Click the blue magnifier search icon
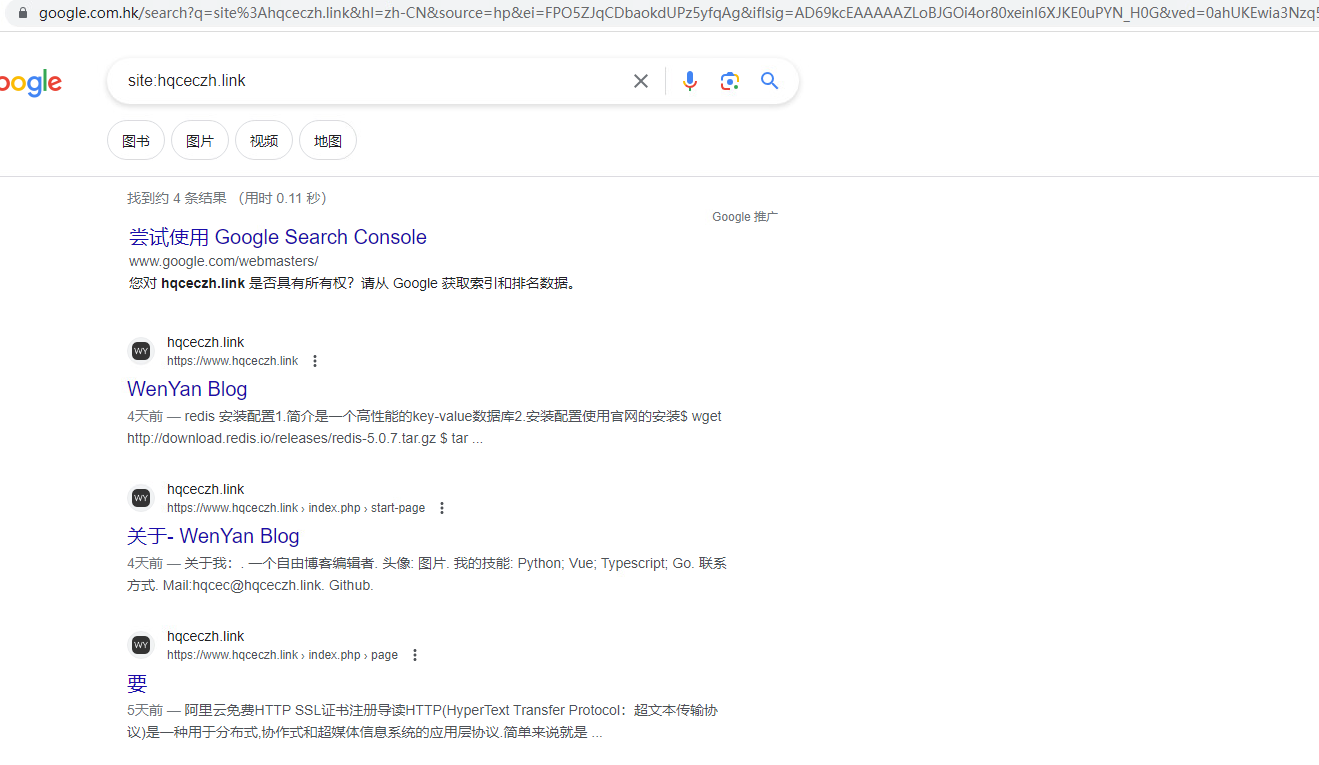This screenshot has width=1319, height=765. (x=769, y=81)
